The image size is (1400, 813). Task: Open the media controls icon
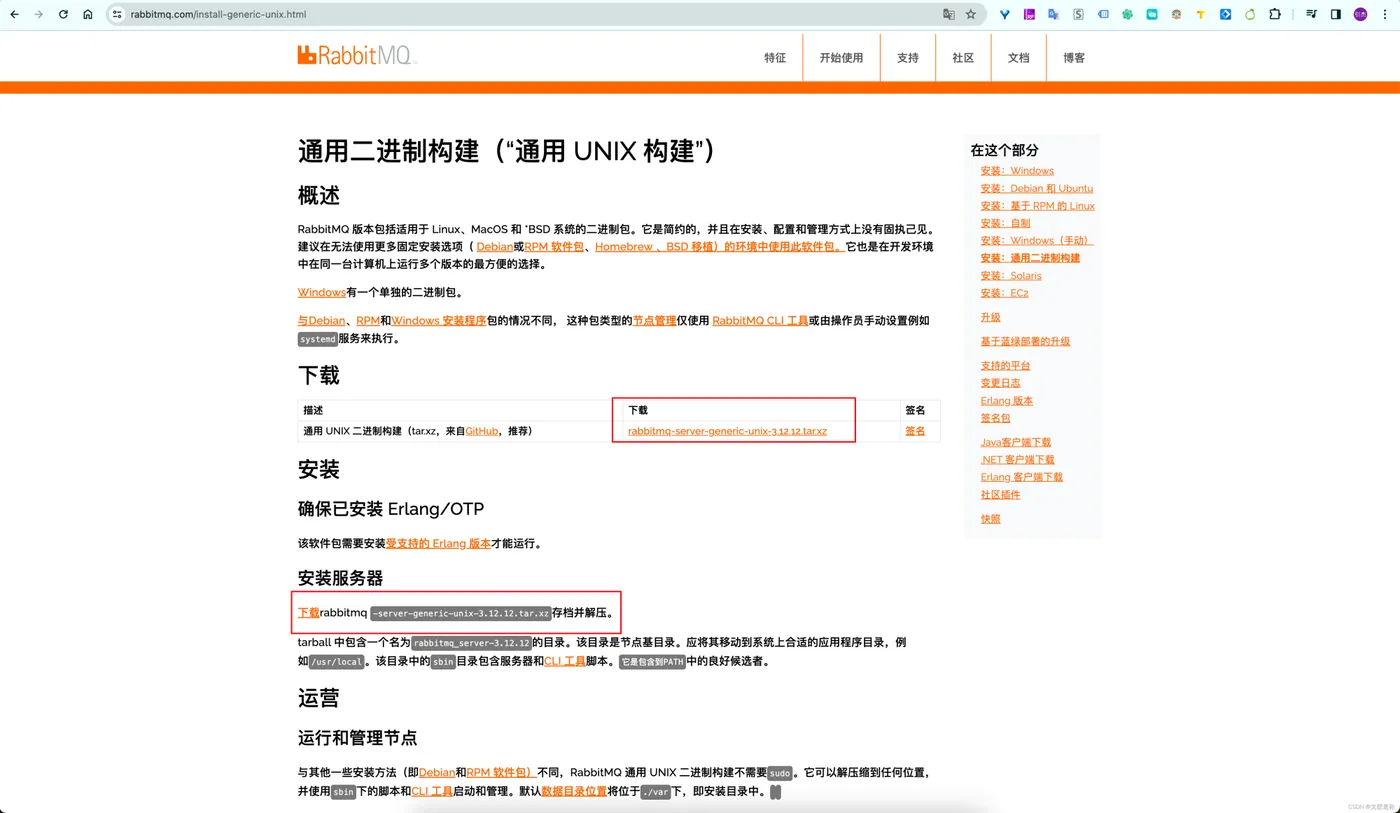click(x=1311, y=14)
